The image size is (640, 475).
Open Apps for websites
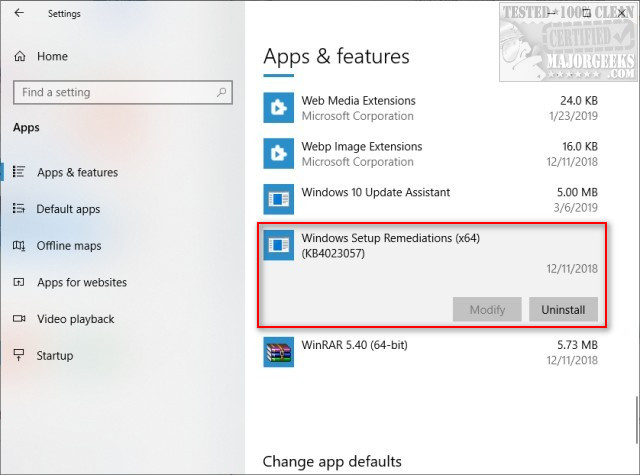[82, 282]
